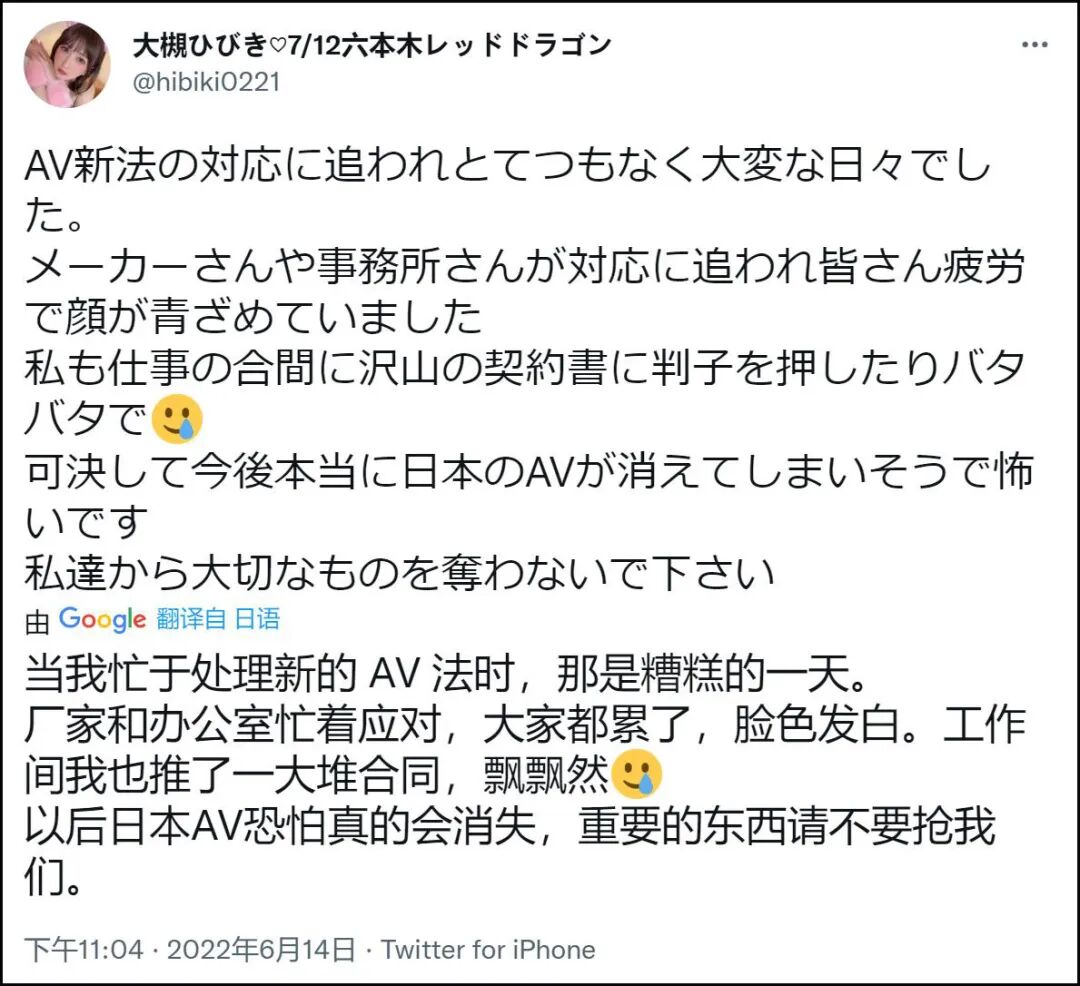
Task: Click the first line starting with AV新法の対応
Action: [508, 166]
